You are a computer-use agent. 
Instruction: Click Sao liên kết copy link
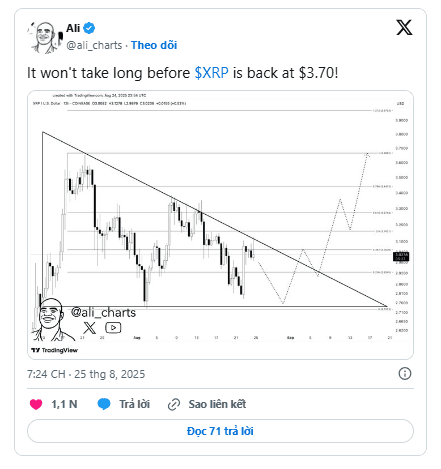[217, 404]
